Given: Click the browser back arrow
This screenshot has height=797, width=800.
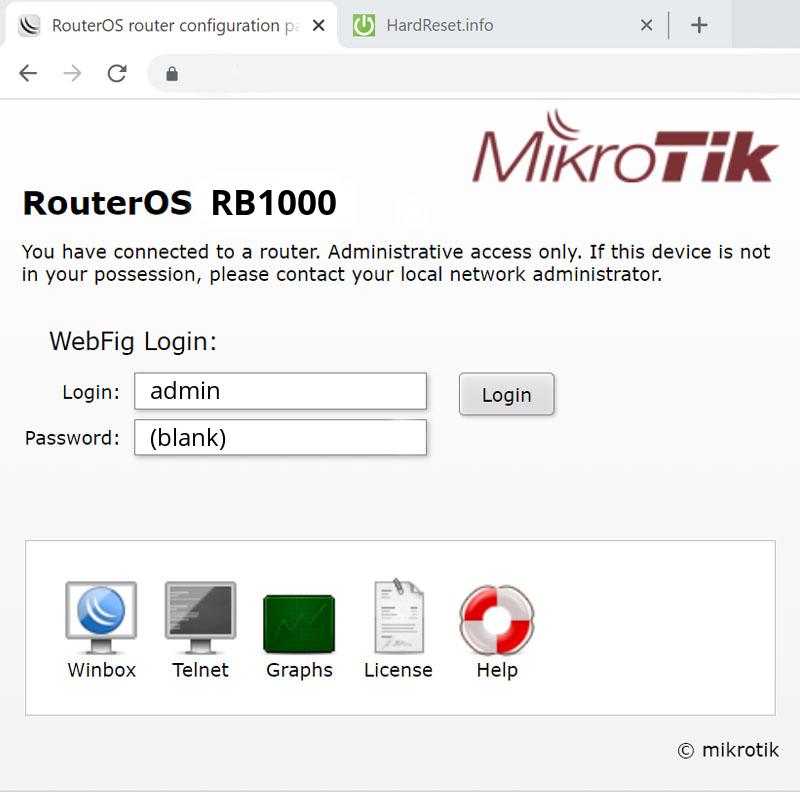Looking at the screenshot, I should click(x=28, y=73).
